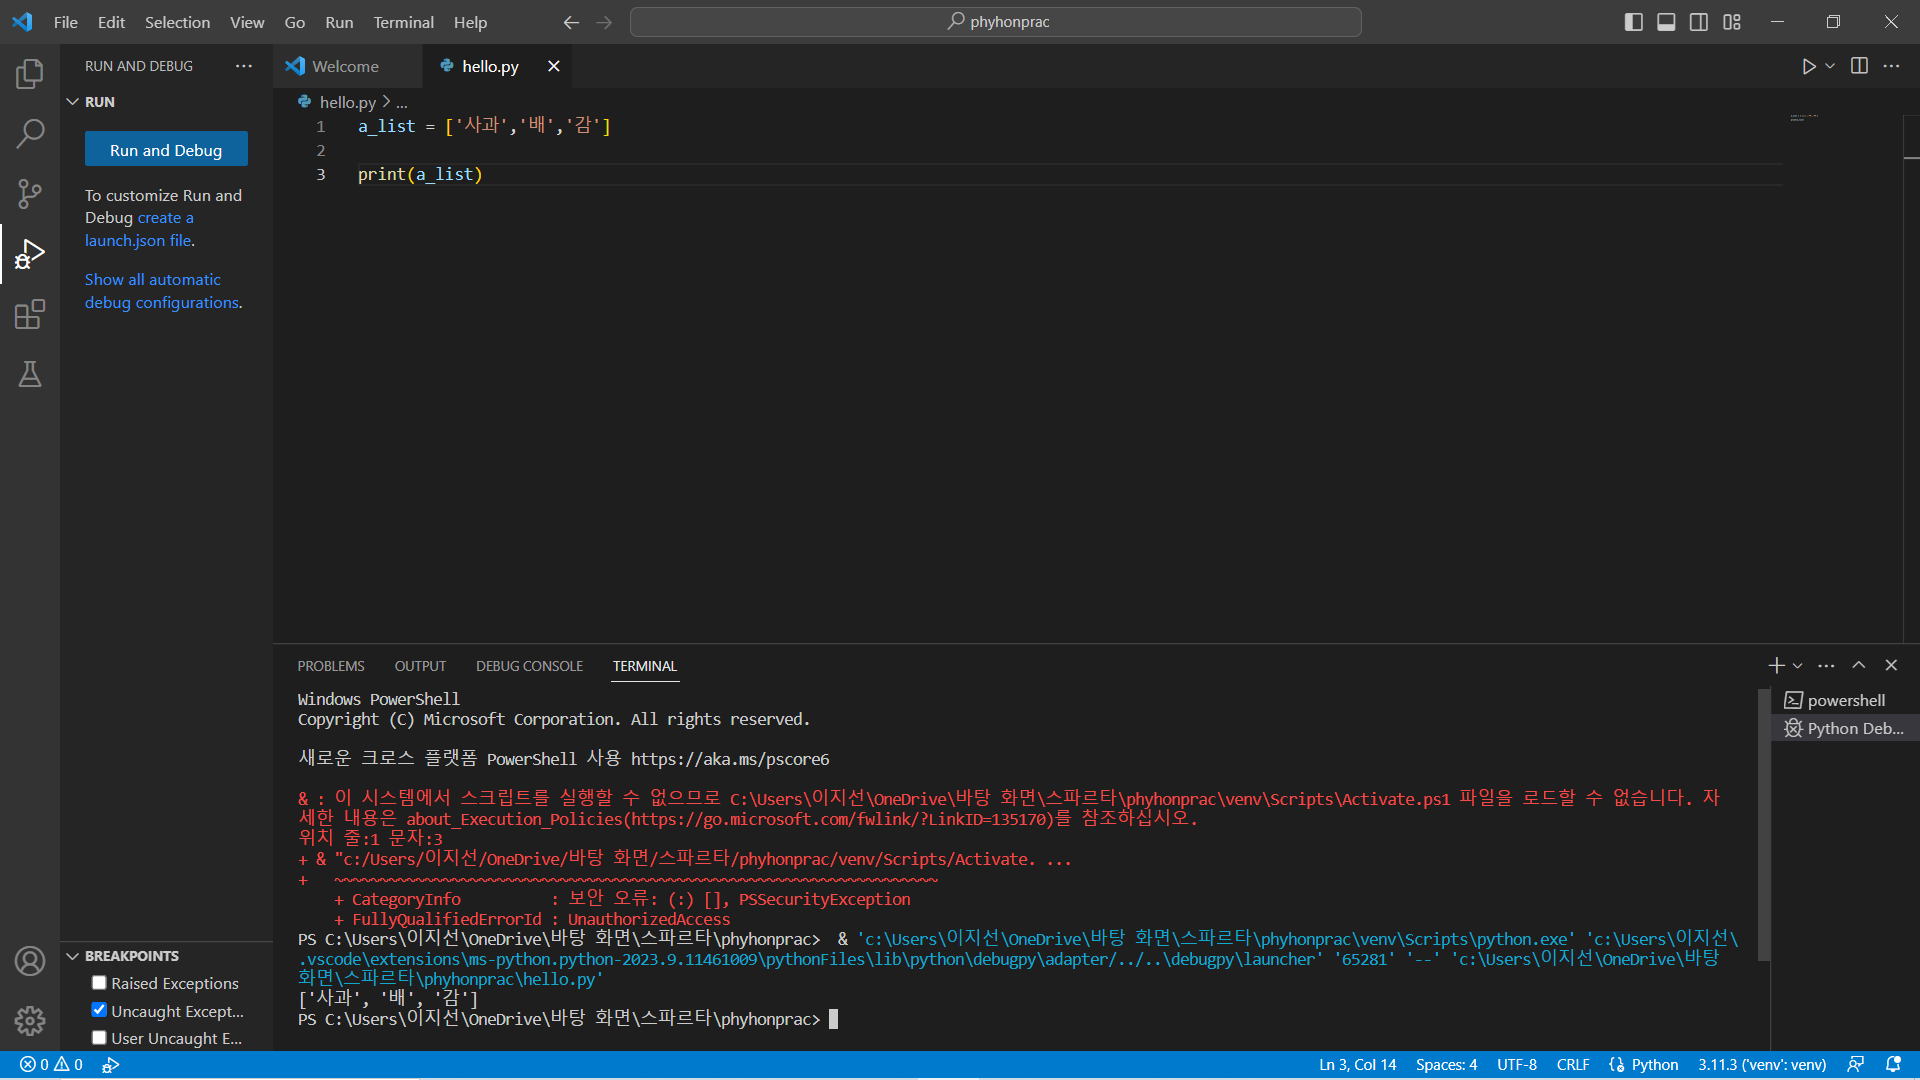This screenshot has height=1080, width=1920.
Task: Switch to the PROBLEMS tab
Action: click(331, 666)
